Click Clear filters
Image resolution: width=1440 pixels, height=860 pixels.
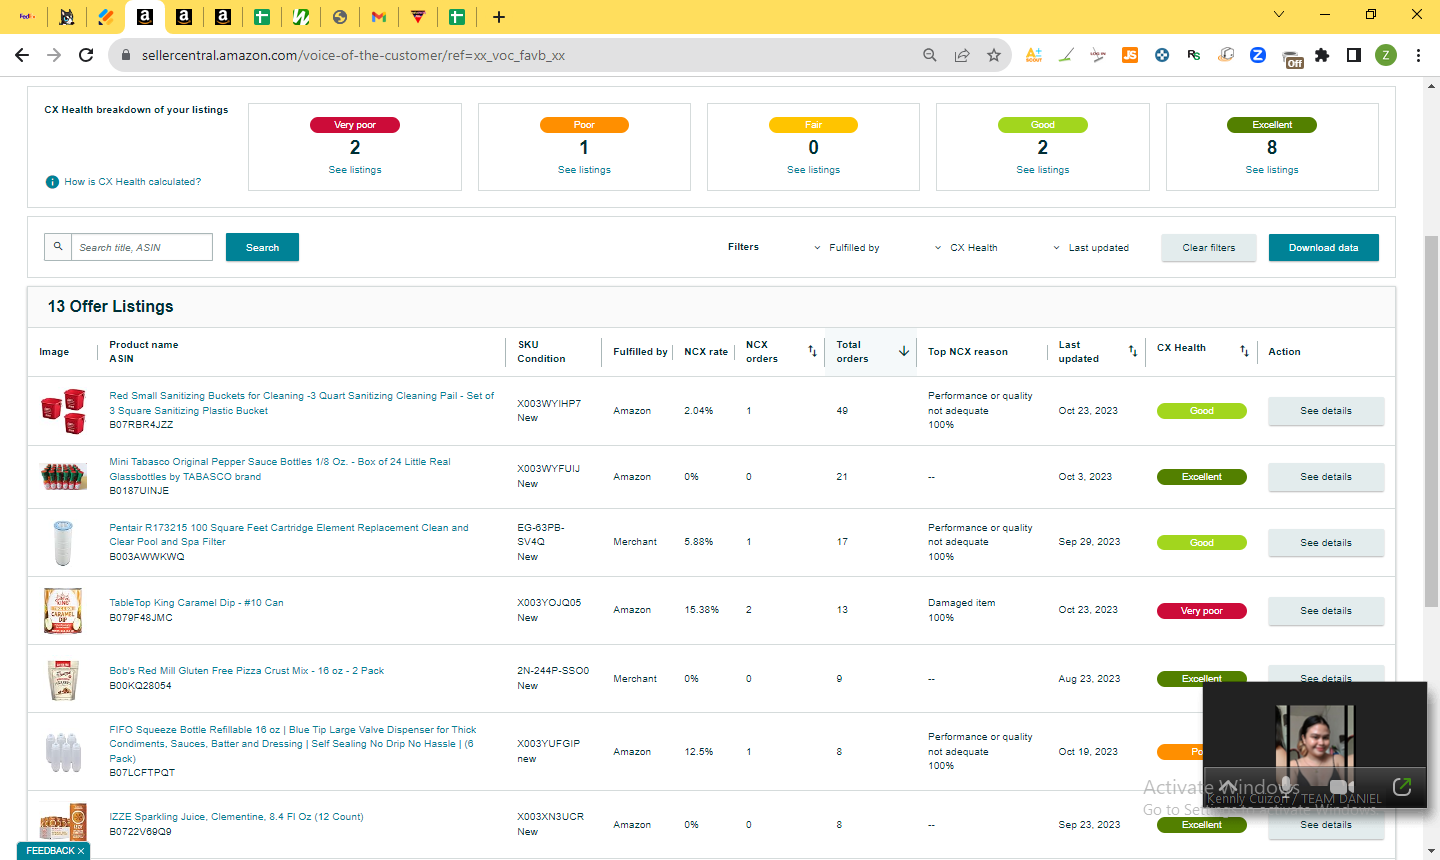pyautogui.click(x=1209, y=248)
